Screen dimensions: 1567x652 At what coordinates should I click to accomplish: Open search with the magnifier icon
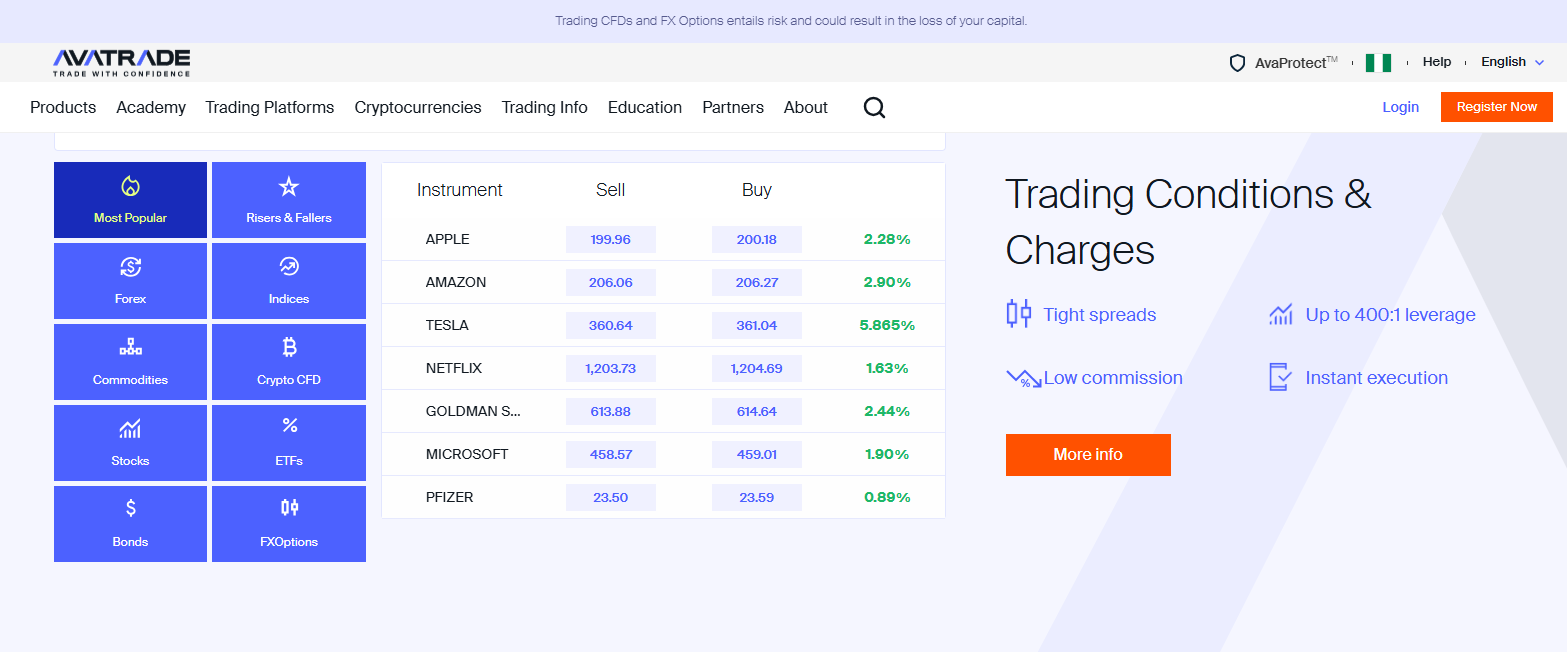(874, 107)
